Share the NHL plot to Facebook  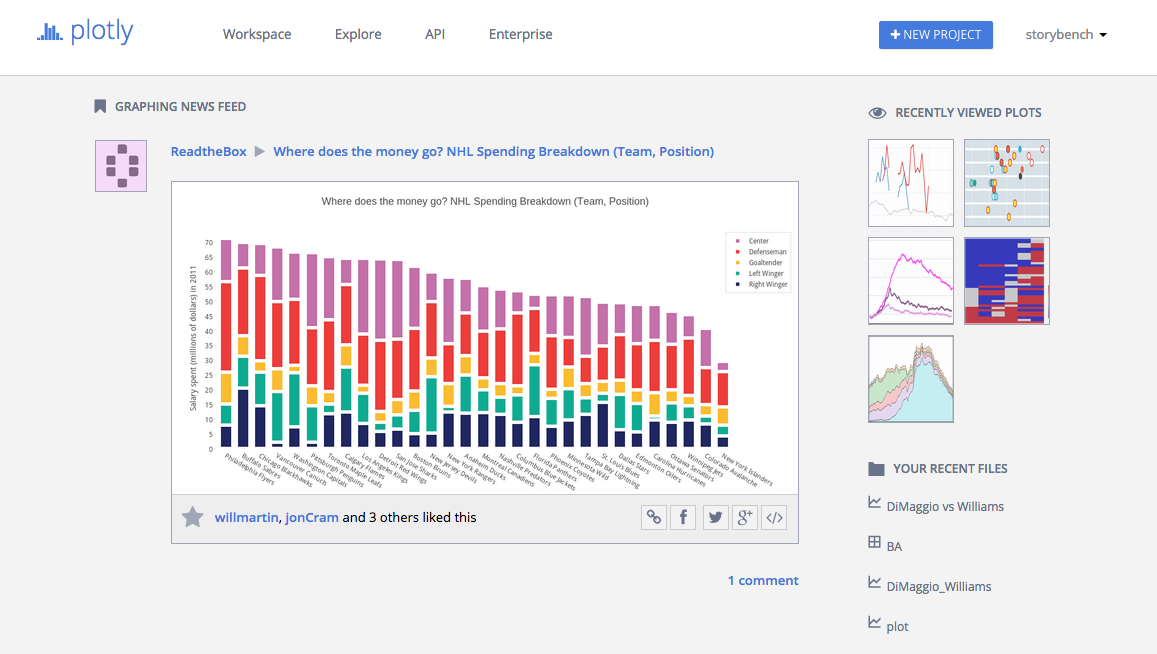pos(684,517)
